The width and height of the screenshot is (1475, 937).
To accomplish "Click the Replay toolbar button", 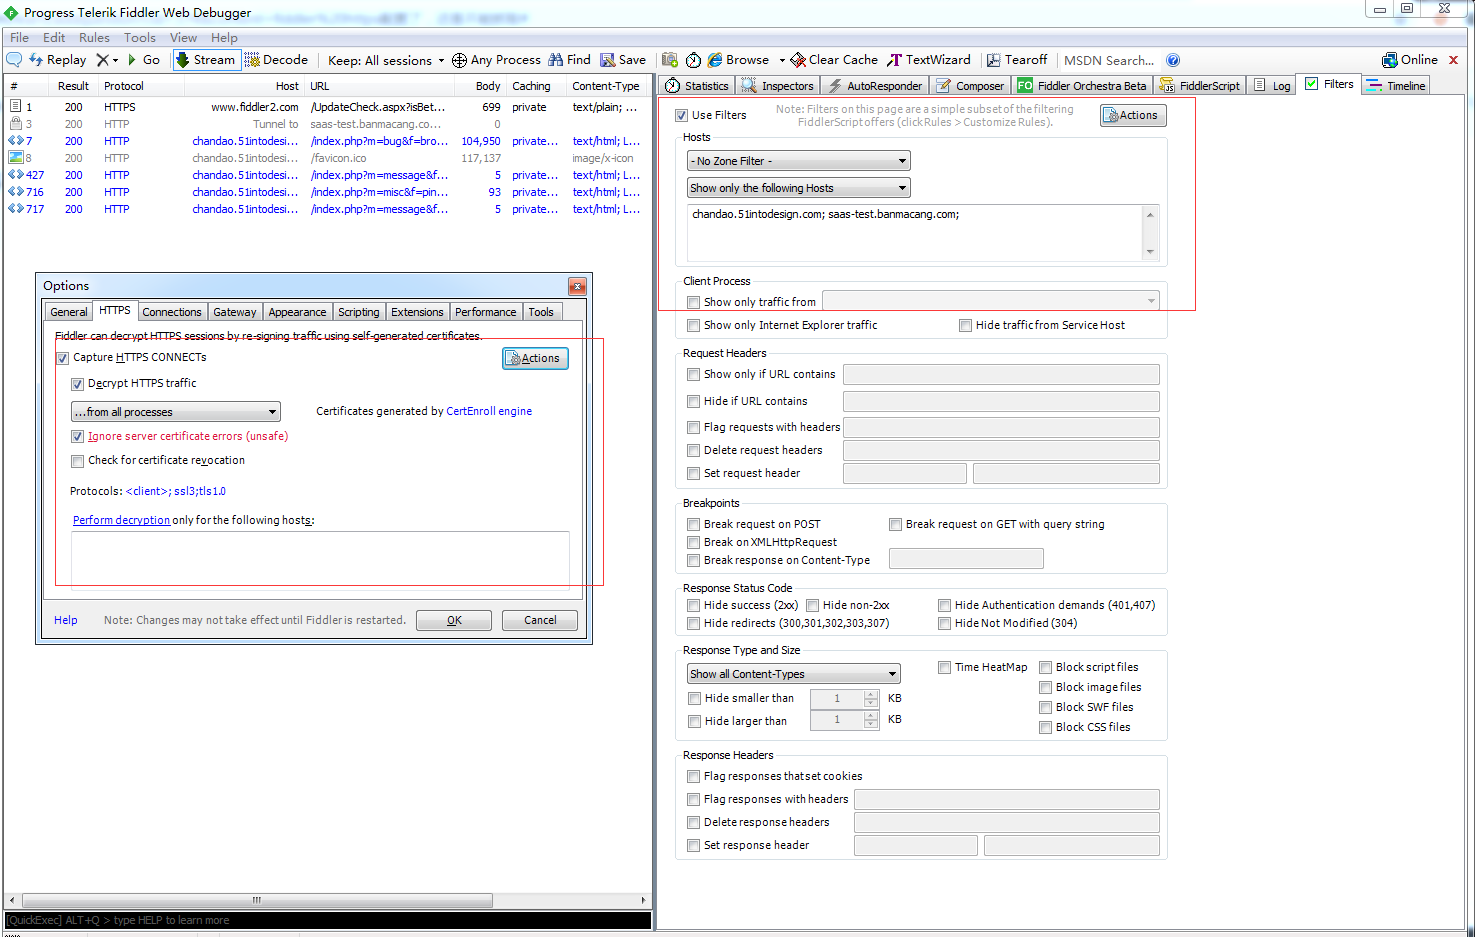I will pos(57,60).
